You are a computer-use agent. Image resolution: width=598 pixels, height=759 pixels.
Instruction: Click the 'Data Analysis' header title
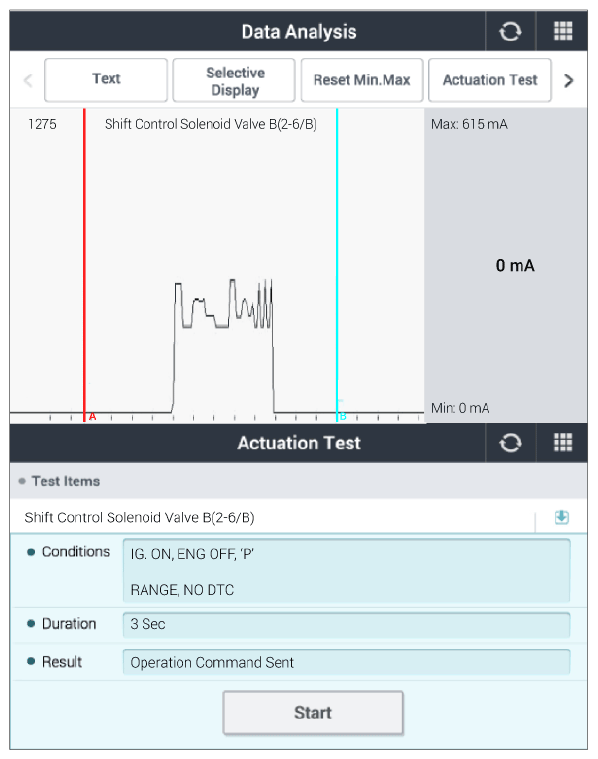(x=299, y=32)
